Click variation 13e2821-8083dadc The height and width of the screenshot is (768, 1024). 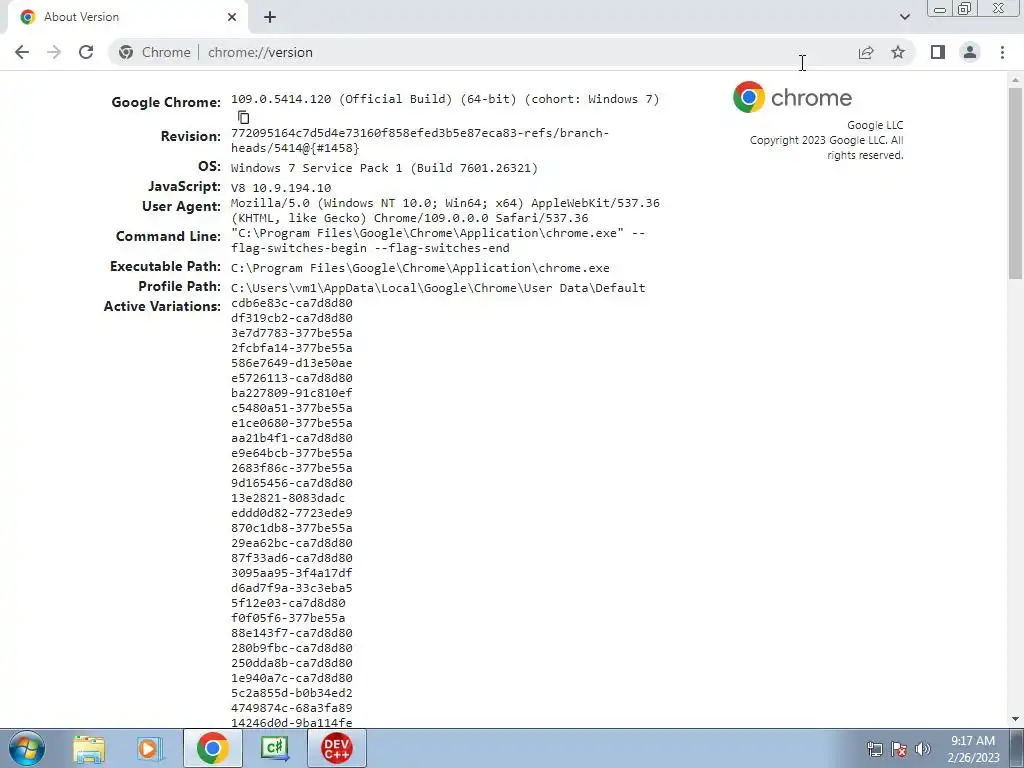[x=288, y=498]
